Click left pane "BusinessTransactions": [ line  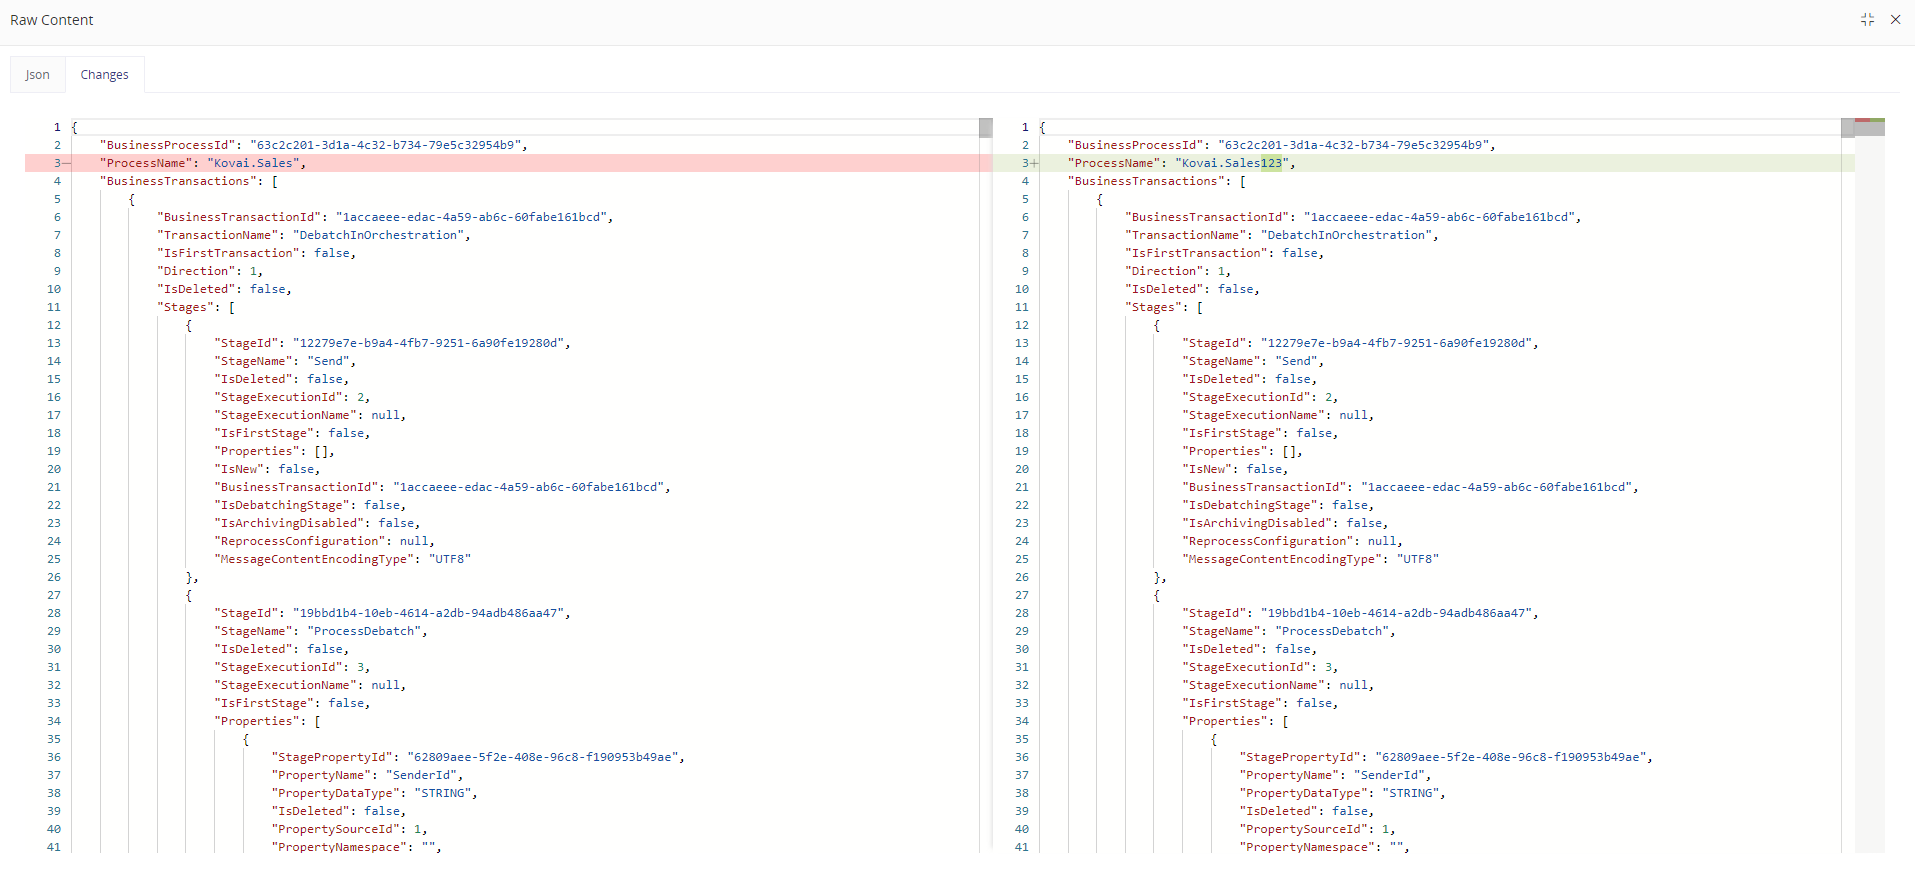coord(189,181)
